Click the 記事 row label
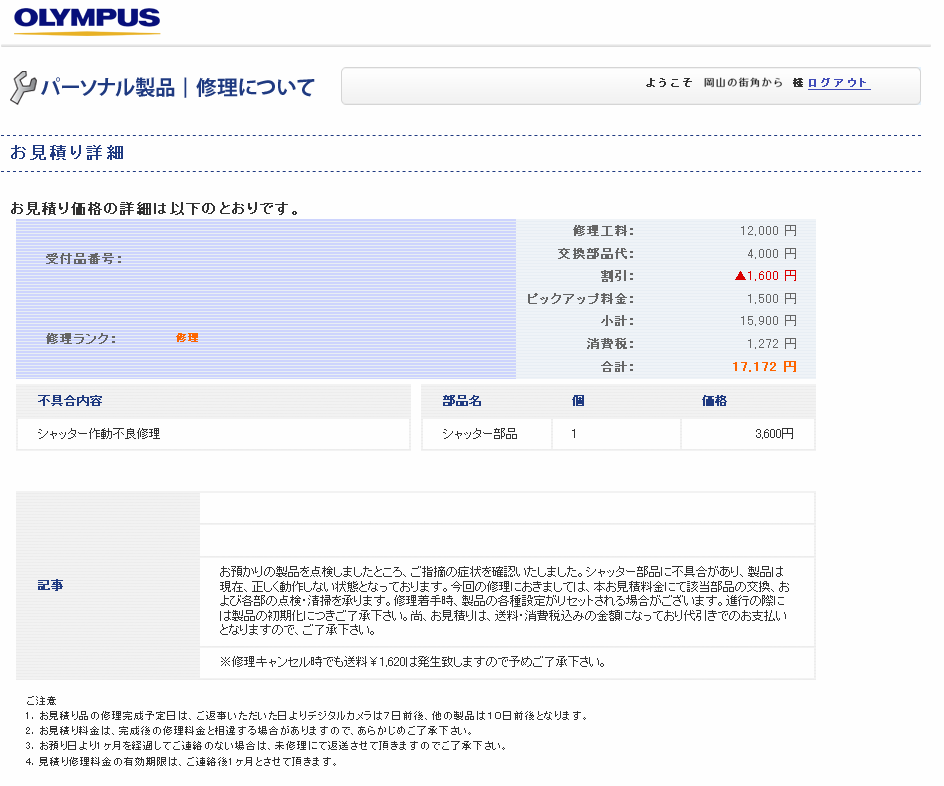 coord(51,585)
